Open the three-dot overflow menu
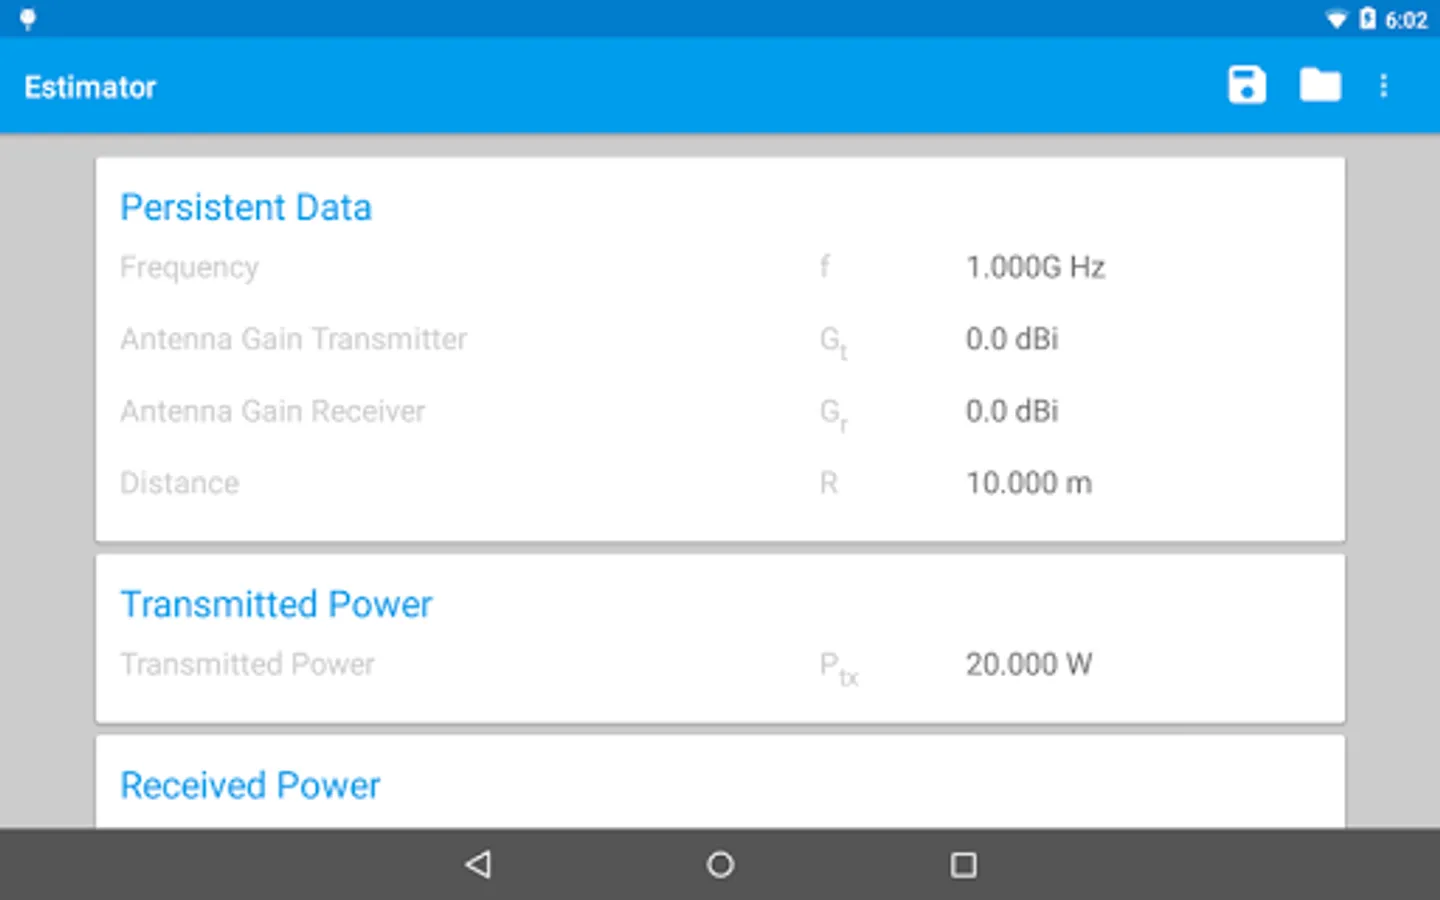The width and height of the screenshot is (1440, 900). (1384, 85)
